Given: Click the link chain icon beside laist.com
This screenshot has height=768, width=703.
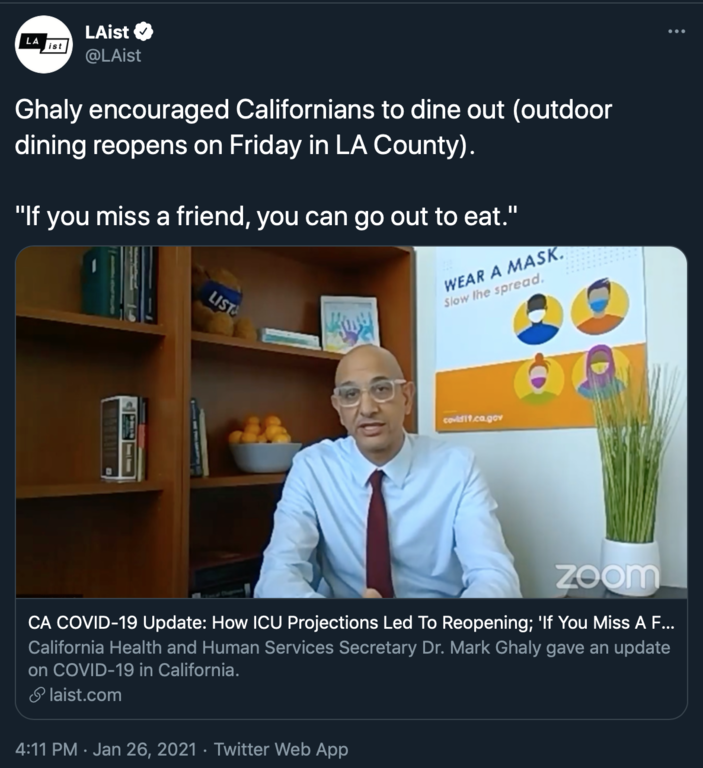Looking at the screenshot, I should (x=36, y=694).
